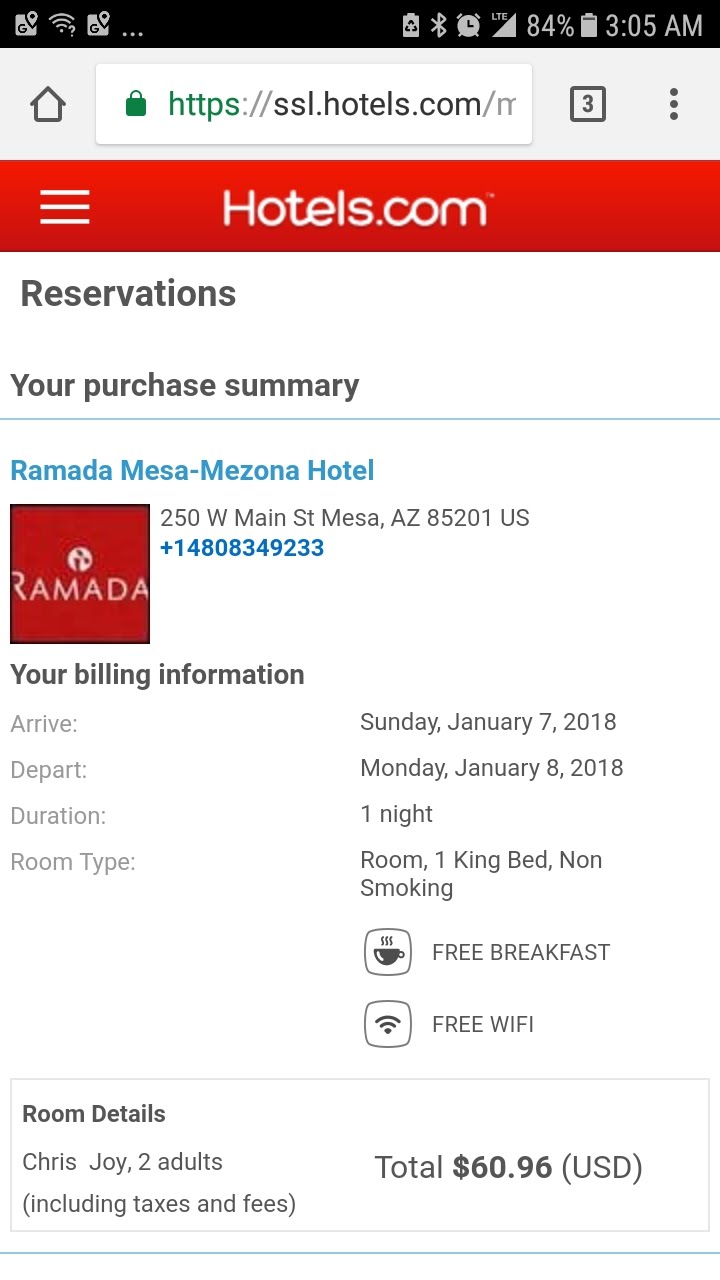Viewport: 720px width, 1280px height.
Task: Open the Ramada Mesa-Mezona Hotel link
Action: coord(192,470)
